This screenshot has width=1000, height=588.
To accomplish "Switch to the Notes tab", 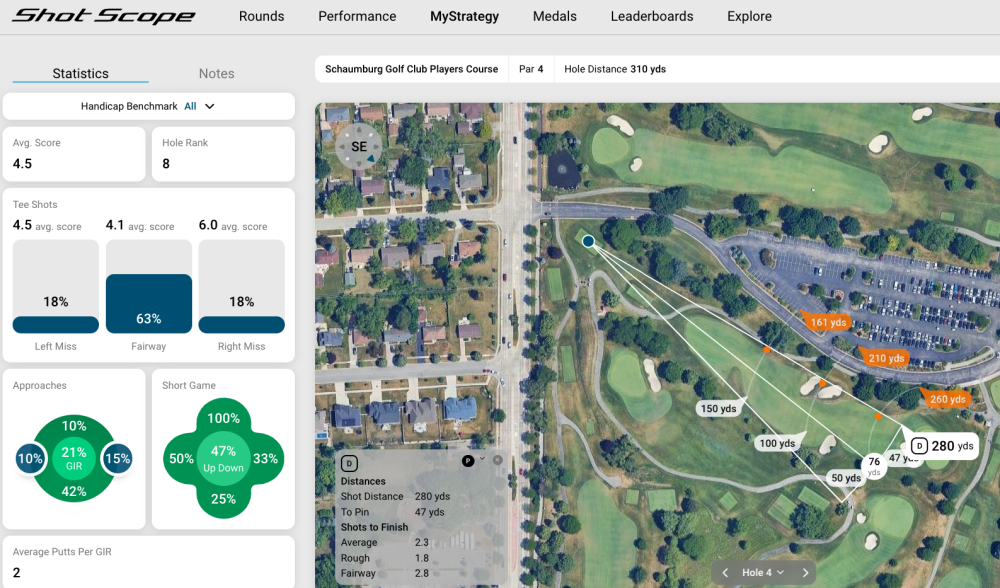I will coord(216,74).
